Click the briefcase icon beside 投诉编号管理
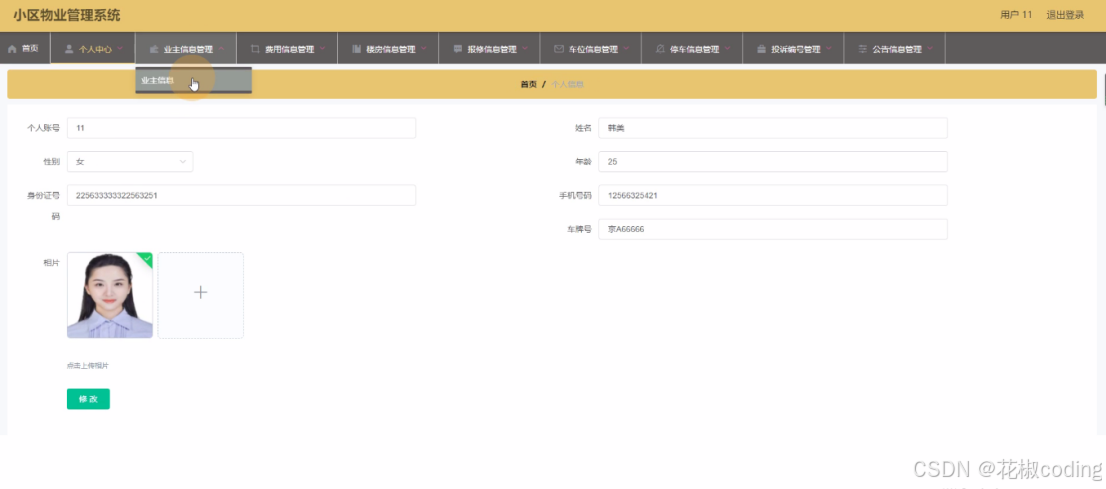 point(762,49)
